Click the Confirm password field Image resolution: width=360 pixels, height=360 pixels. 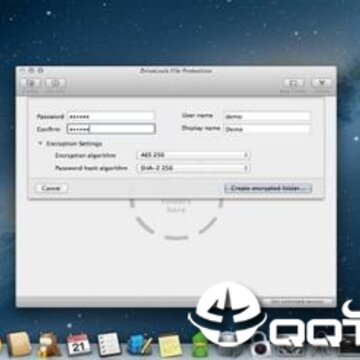pyautogui.click(x=111, y=129)
